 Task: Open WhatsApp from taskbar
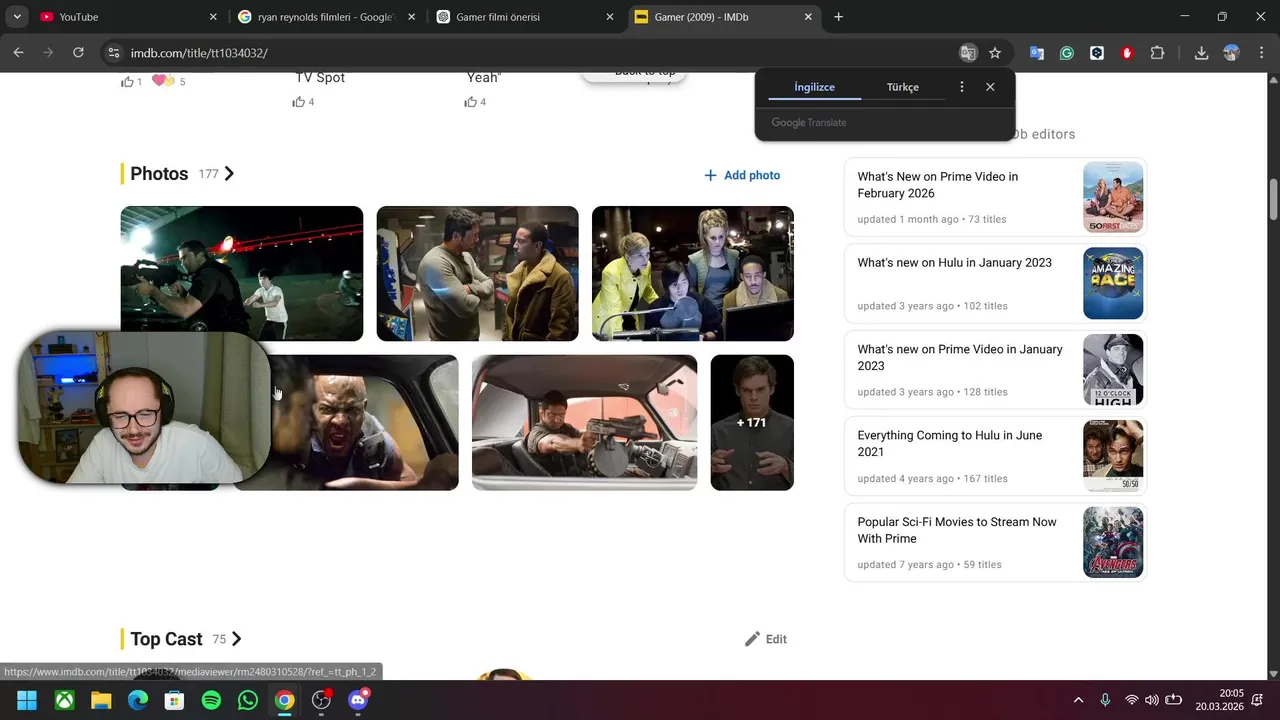coord(248,700)
